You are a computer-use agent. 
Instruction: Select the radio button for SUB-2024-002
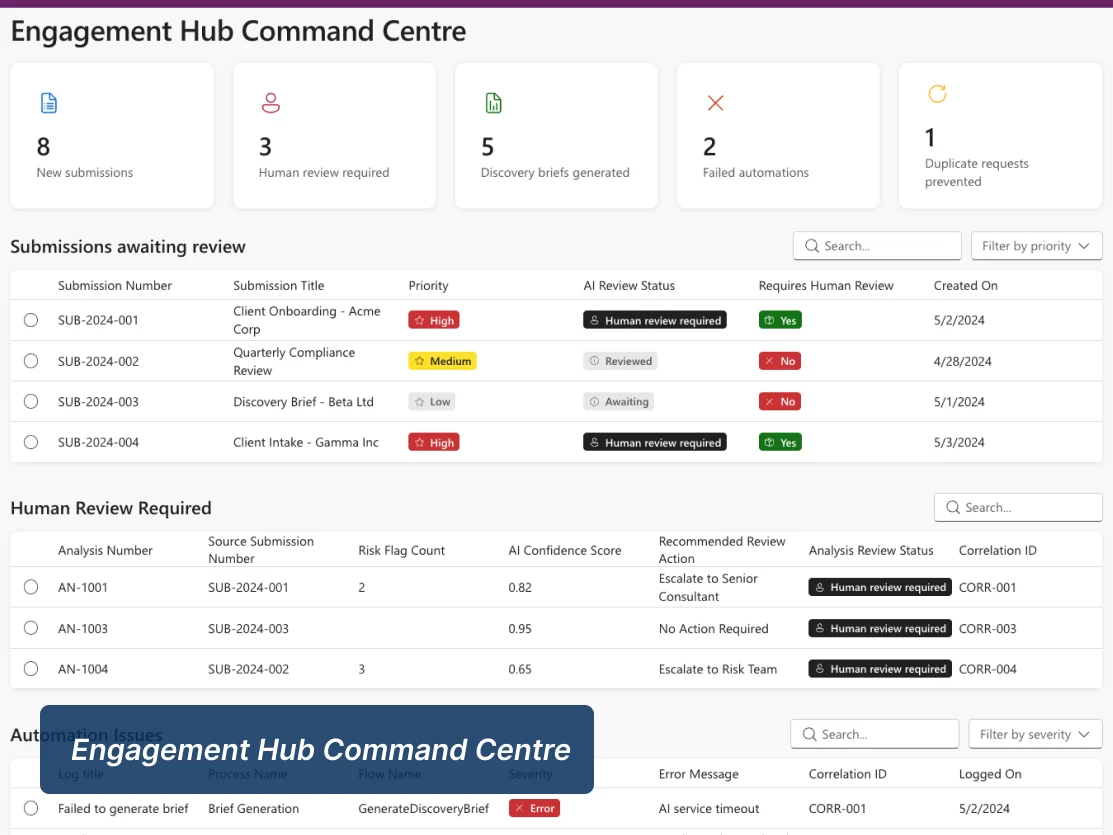click(31, 361)
